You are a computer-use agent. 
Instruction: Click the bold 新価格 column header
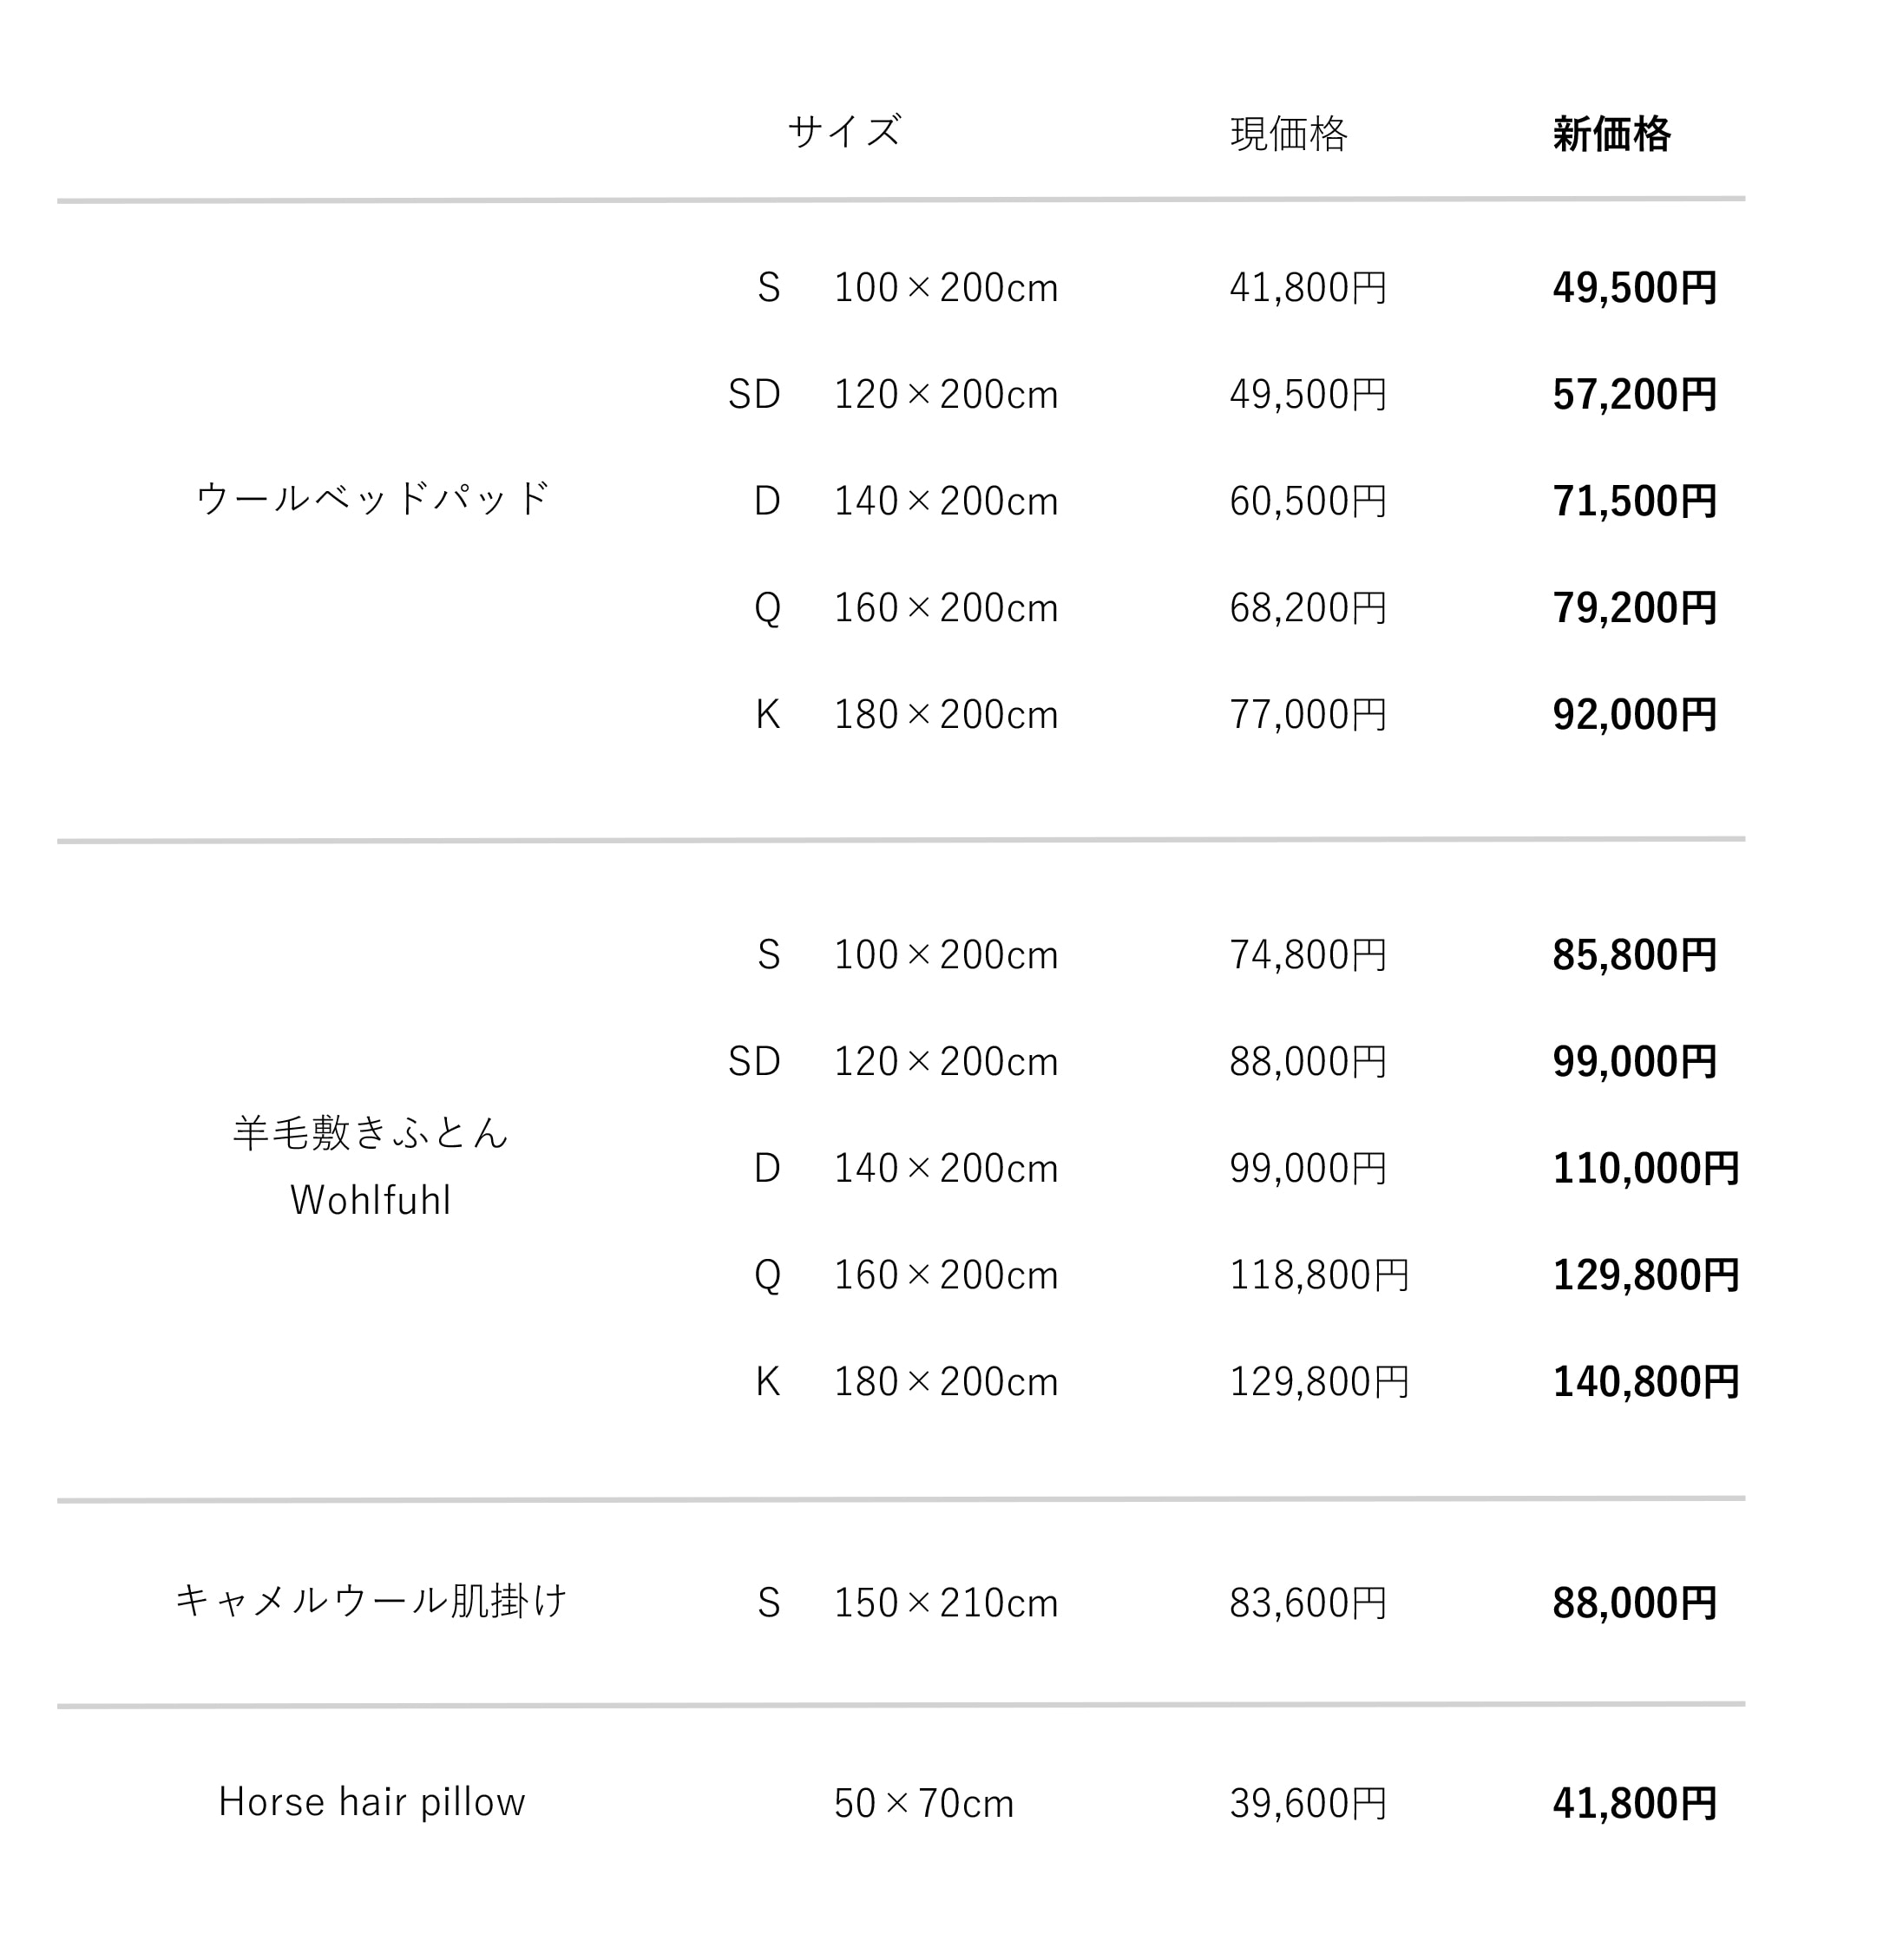(1611, 133)
